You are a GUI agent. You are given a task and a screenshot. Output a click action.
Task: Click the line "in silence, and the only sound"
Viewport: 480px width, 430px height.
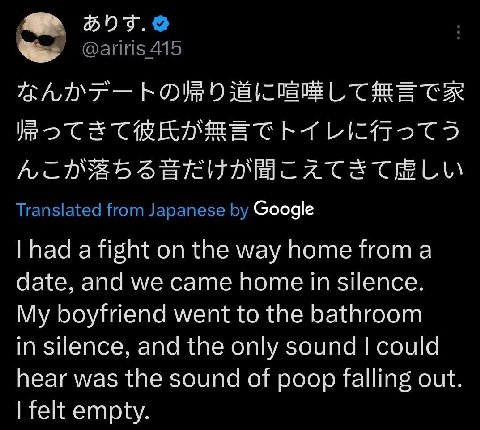228,347
